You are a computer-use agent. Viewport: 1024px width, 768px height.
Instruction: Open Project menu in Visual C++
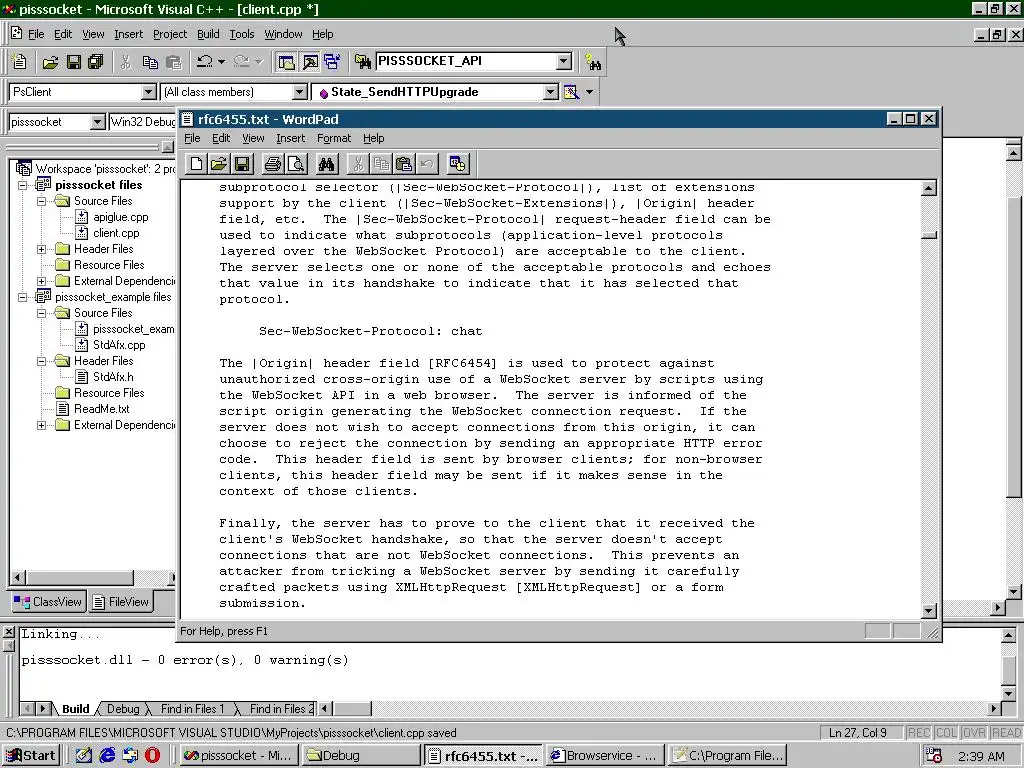click(170, 34)
